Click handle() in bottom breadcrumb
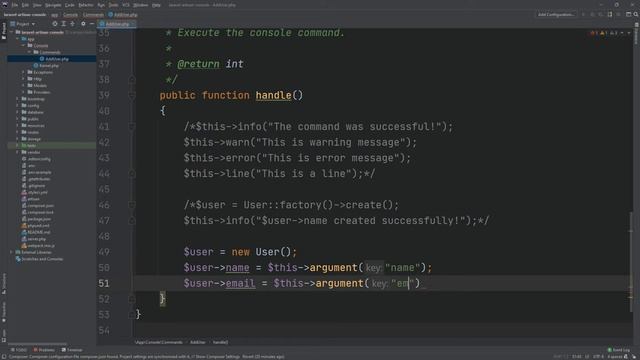Viewport: 640px width, 360px height. (220, 342)
